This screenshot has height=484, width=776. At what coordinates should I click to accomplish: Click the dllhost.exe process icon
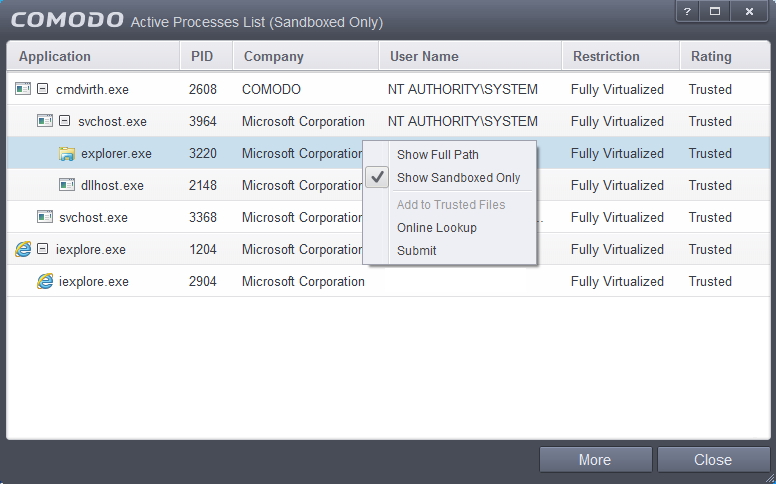[x=67, y=185]
